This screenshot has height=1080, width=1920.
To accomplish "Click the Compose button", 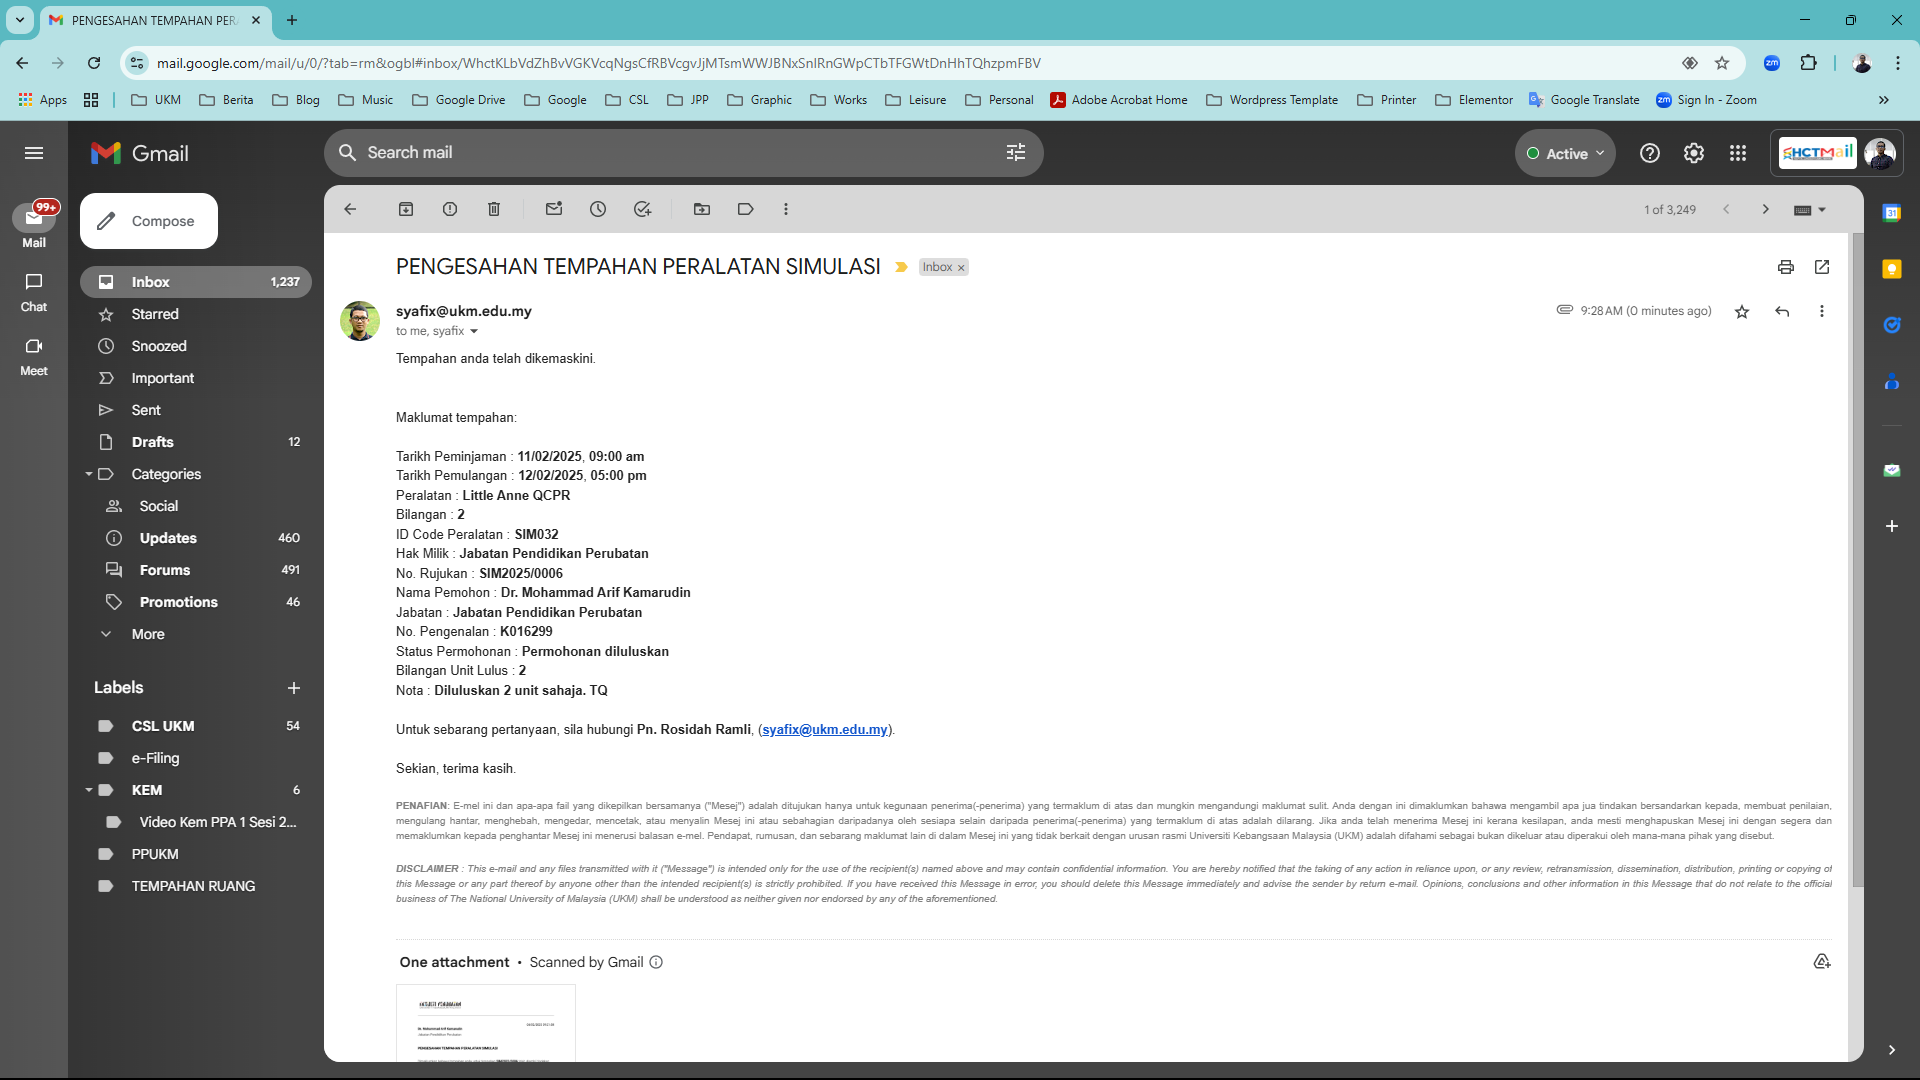I will click(149, 221).
